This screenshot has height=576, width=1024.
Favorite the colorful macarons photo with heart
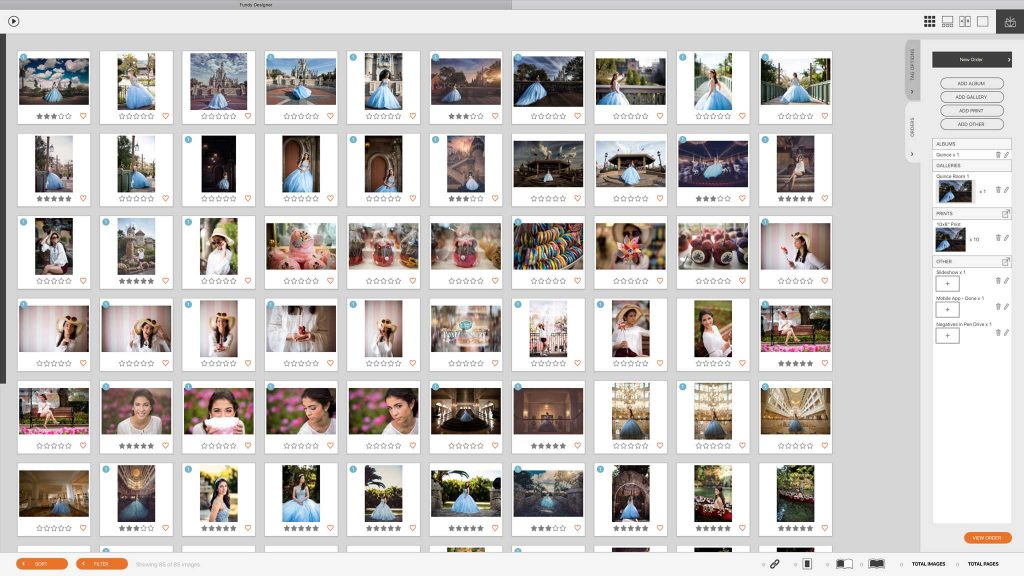pos(577,281)
